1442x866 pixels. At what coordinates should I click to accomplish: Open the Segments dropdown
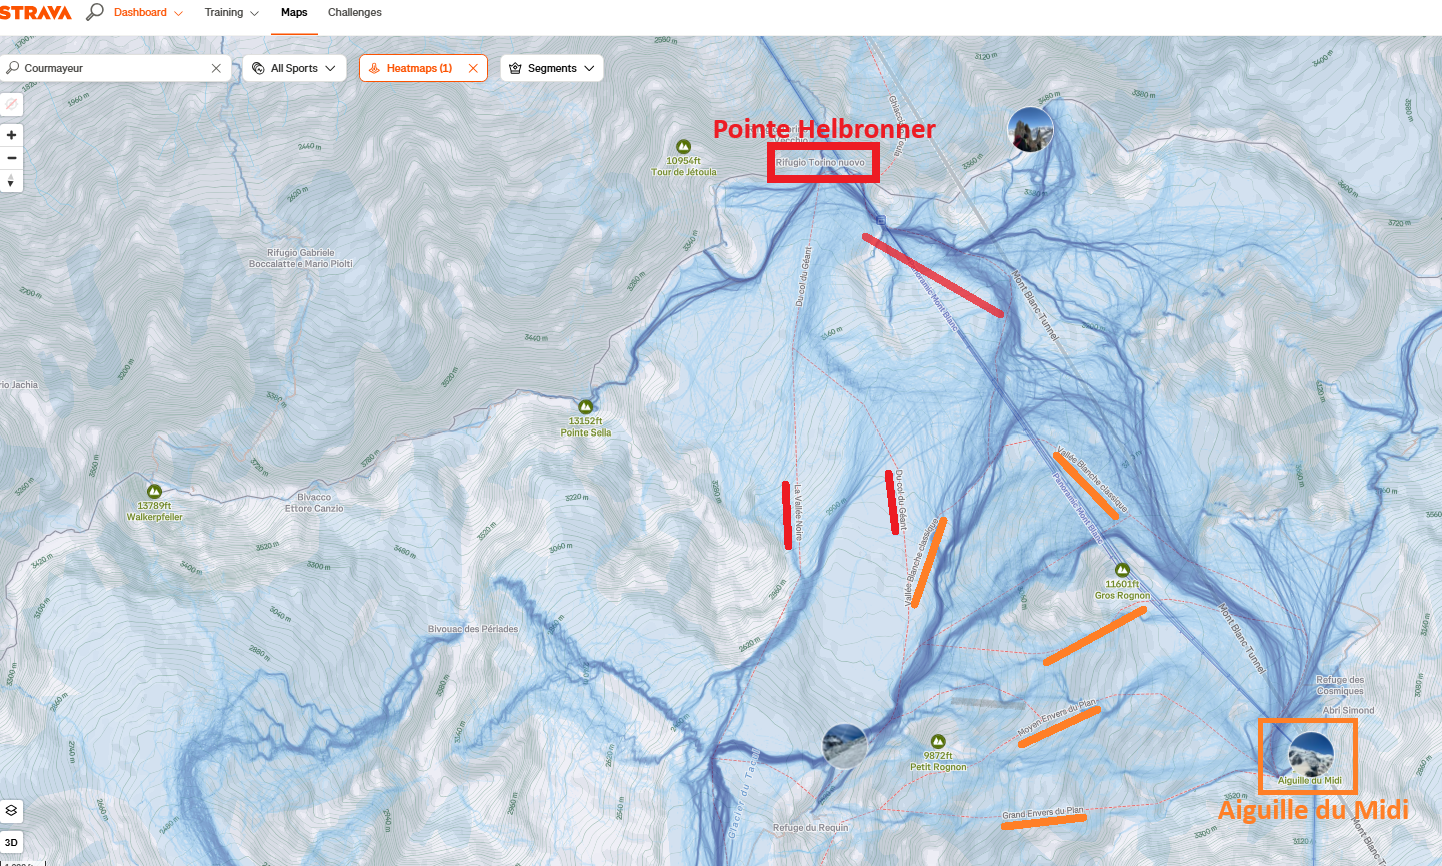coord(551,68)
